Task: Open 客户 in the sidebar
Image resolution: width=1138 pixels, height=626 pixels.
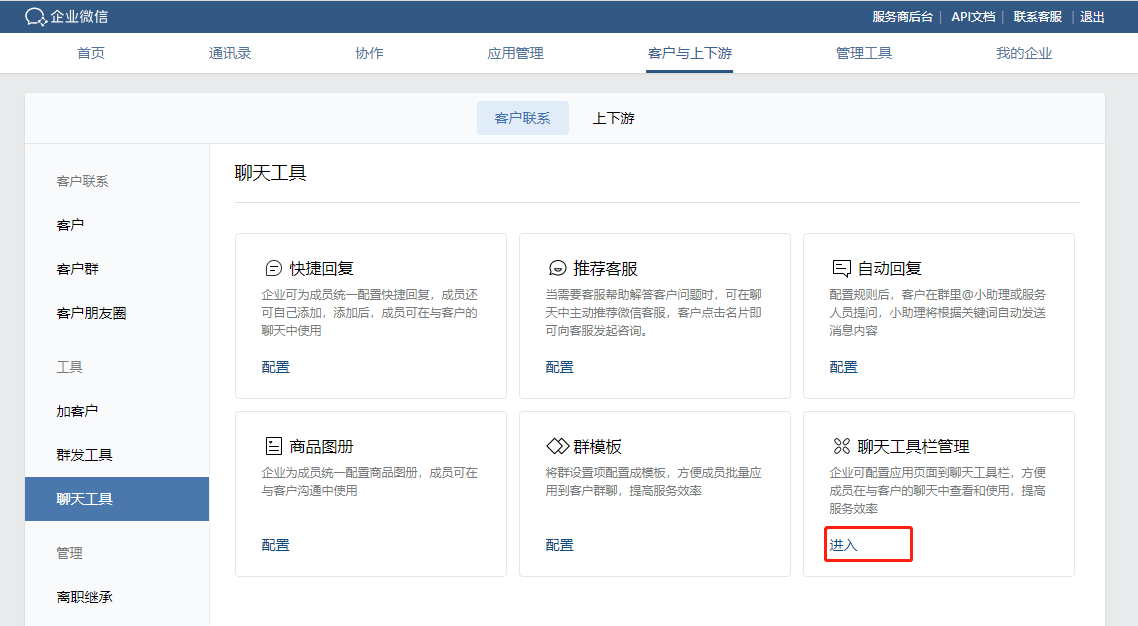Action: coord(70,225)
